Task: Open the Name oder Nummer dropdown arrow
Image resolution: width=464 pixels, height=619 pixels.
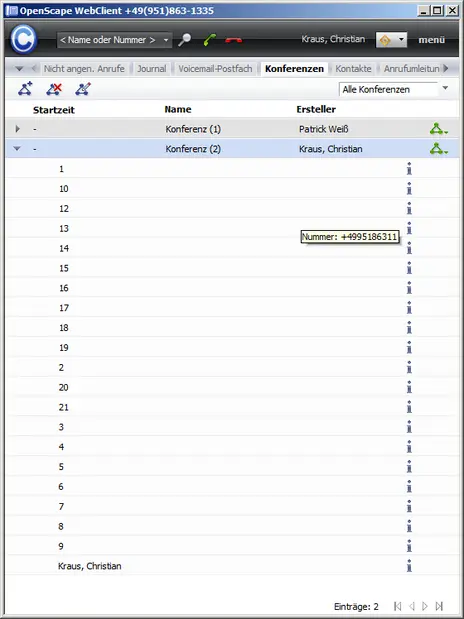Action: [x=166, y=40]
